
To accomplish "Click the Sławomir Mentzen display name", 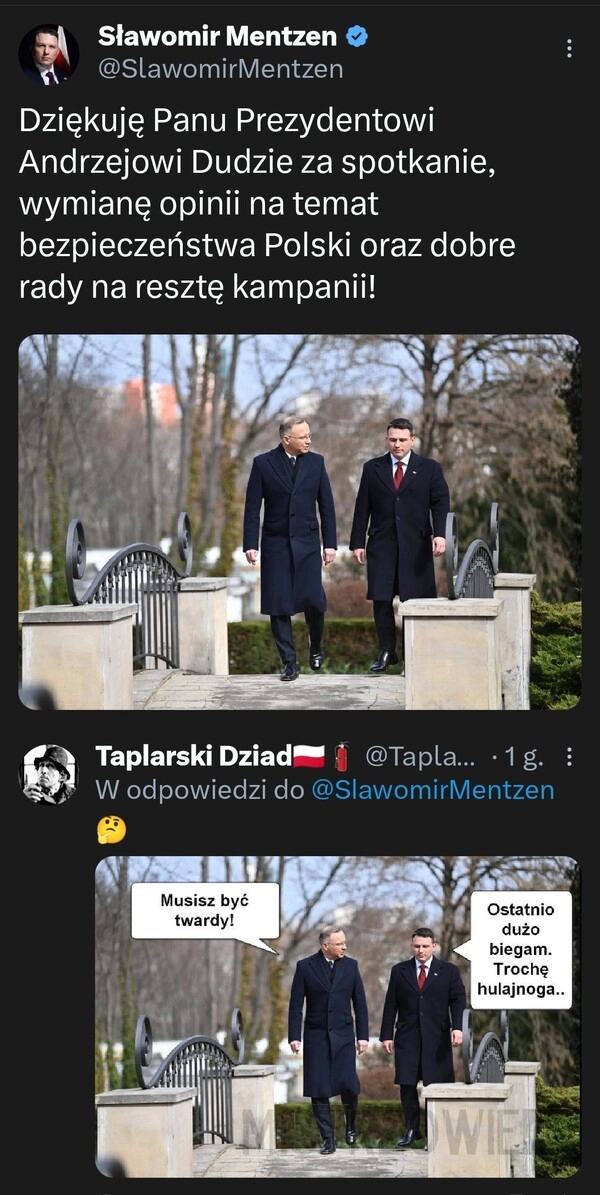I will click(x=218, y=36).
